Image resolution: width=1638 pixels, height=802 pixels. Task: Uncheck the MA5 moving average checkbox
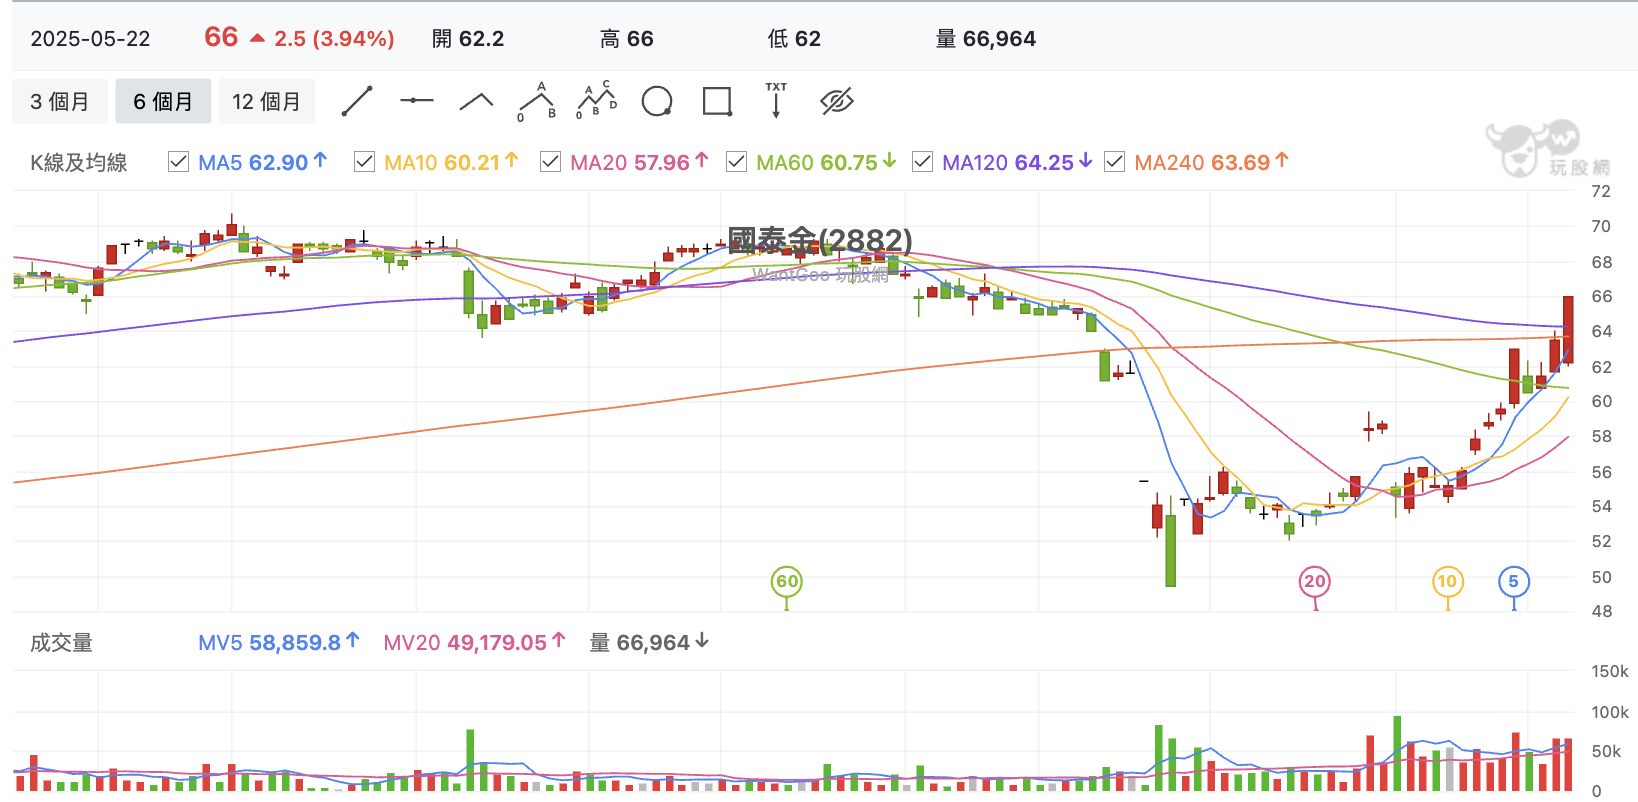[178, 162]
